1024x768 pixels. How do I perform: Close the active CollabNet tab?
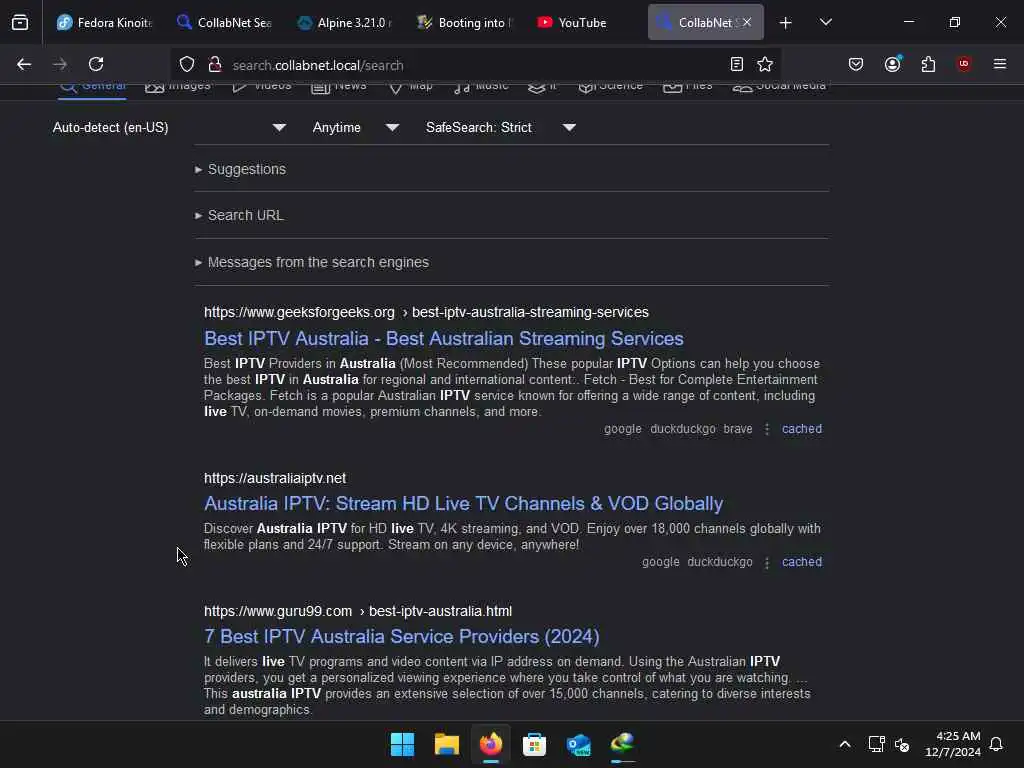[746, 22]
